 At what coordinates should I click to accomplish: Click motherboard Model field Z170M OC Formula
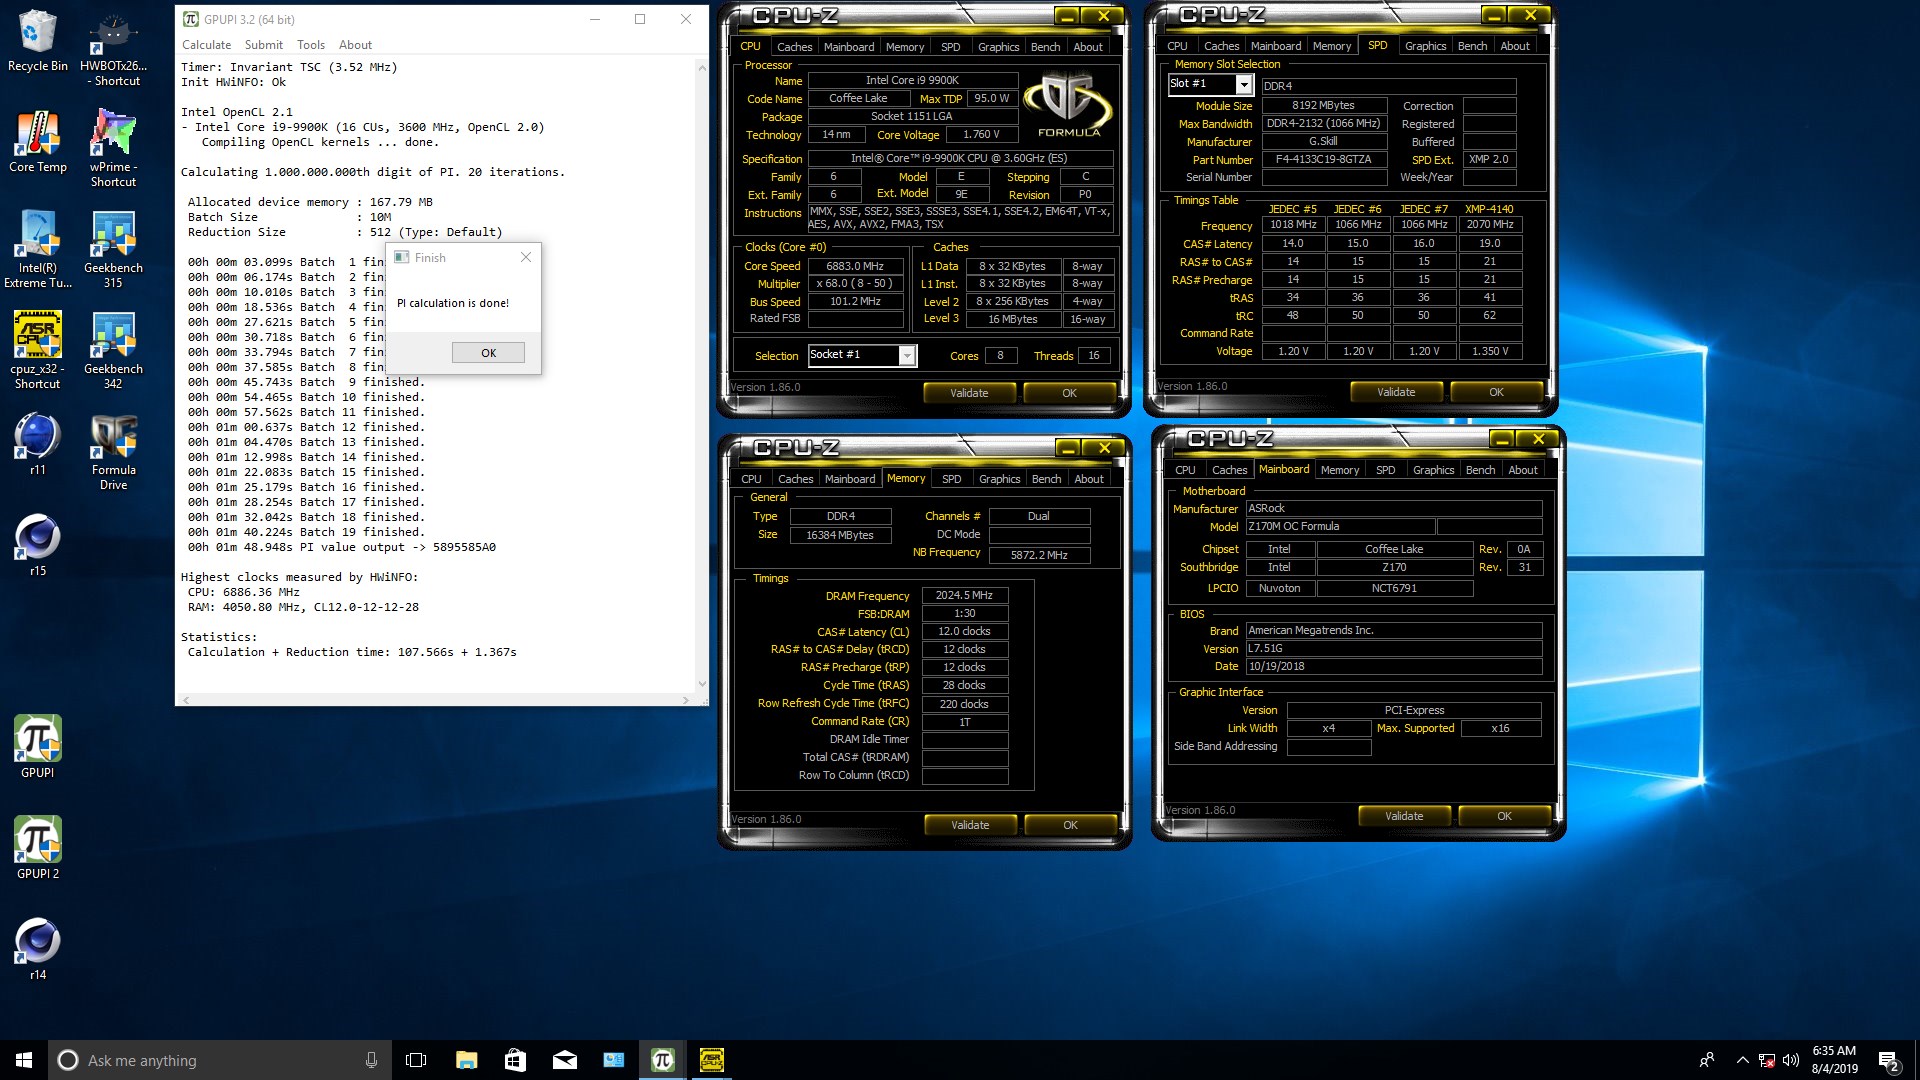[x=1340, y=527]
